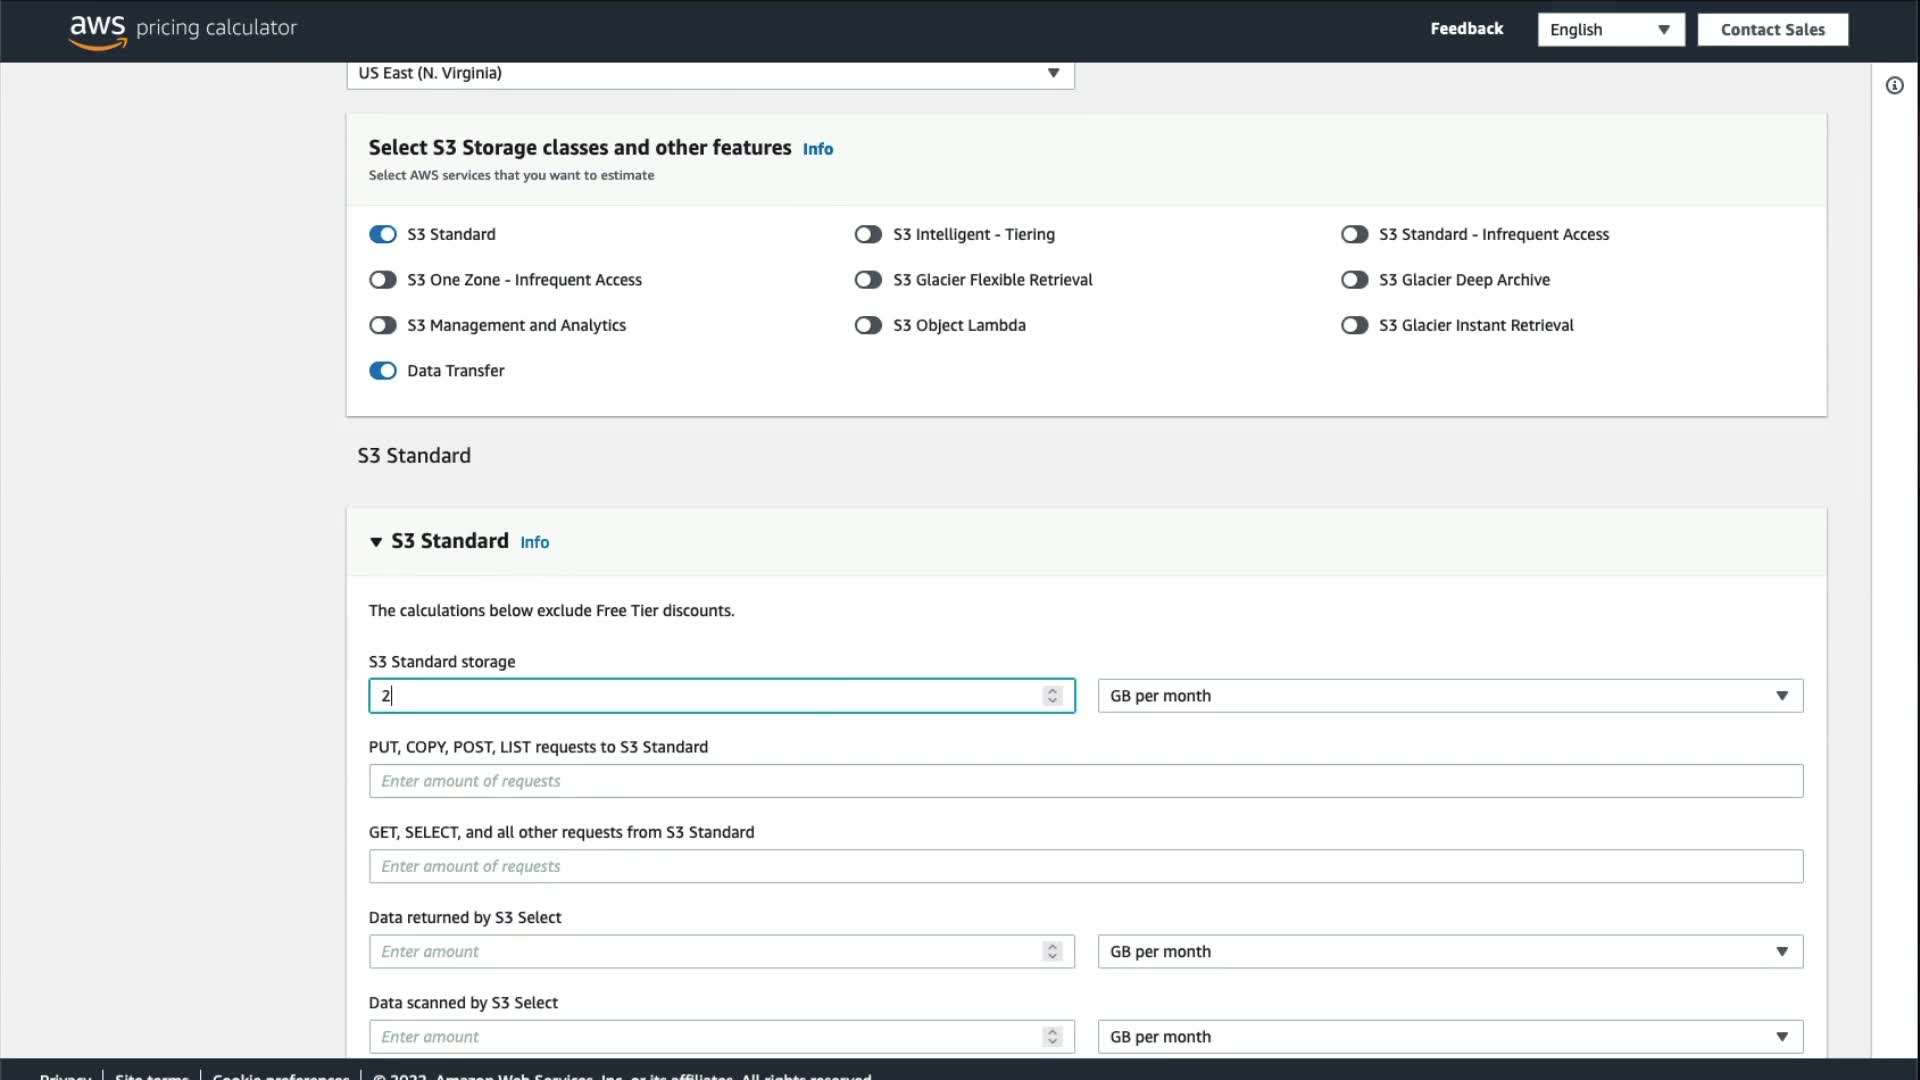Click the AWS pricing calculator logo

coord(183,29)
